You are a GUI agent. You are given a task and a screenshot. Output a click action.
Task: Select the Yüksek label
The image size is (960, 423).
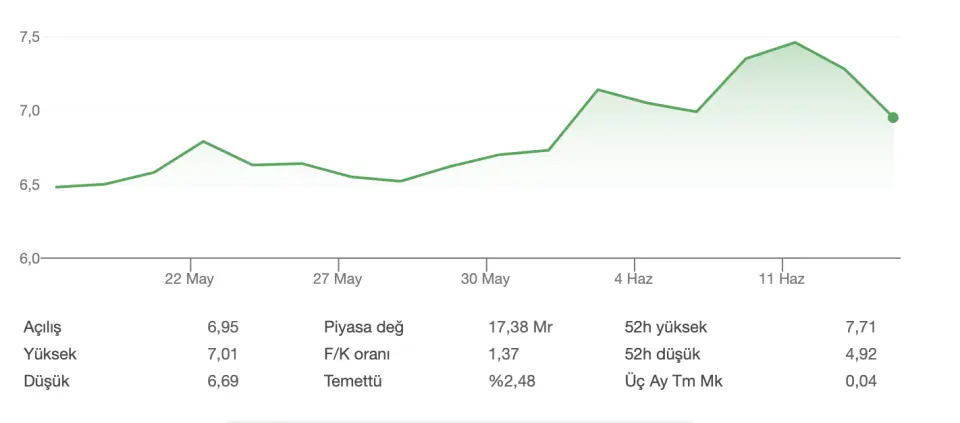[x=50, y=354]
